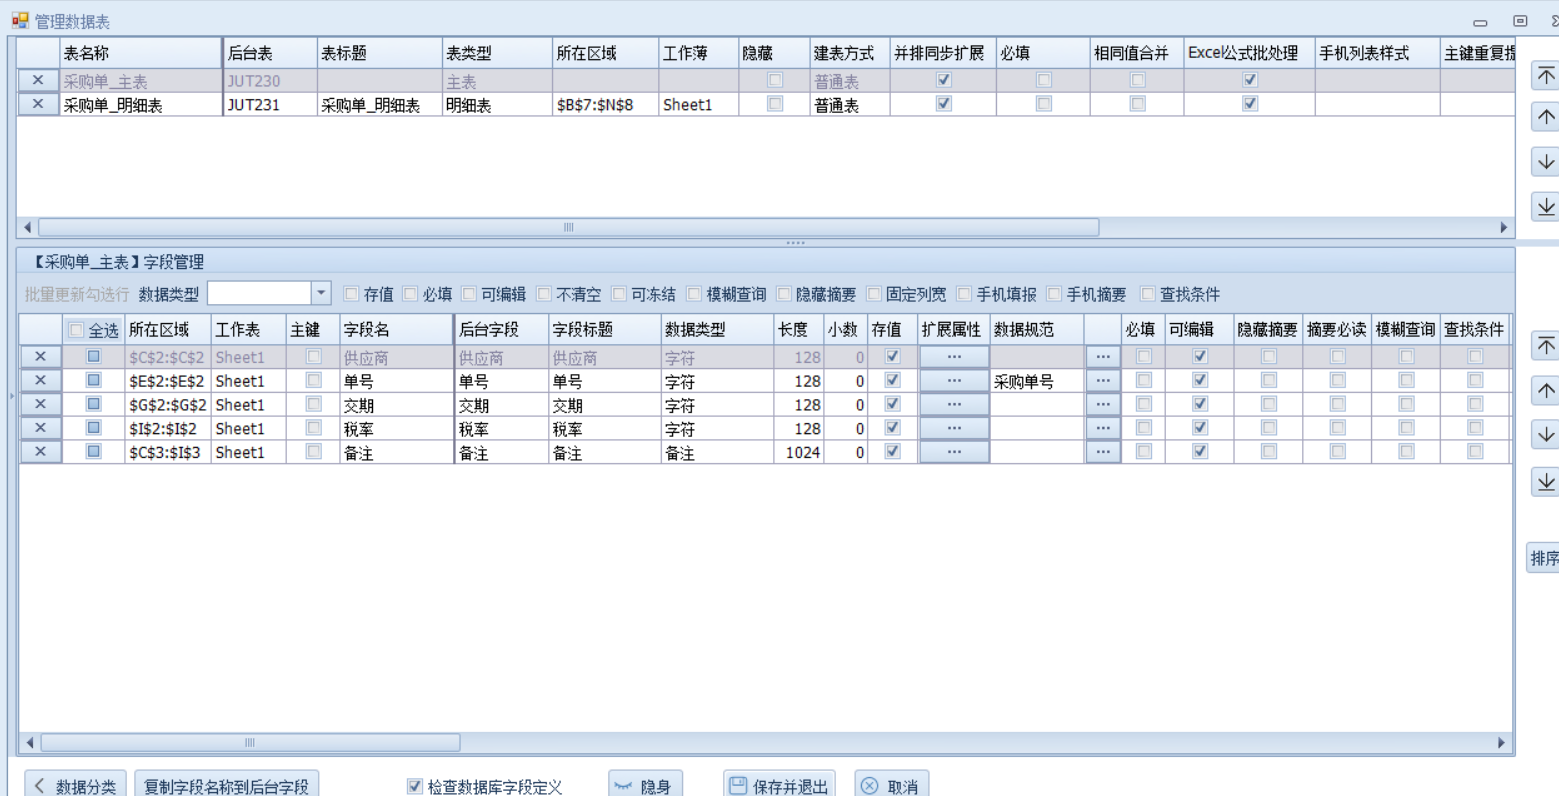Screen dimensions: 1559x796
Task: Toggle 检查数据库字段定义 checkbox
Action: tap(415, 787)
